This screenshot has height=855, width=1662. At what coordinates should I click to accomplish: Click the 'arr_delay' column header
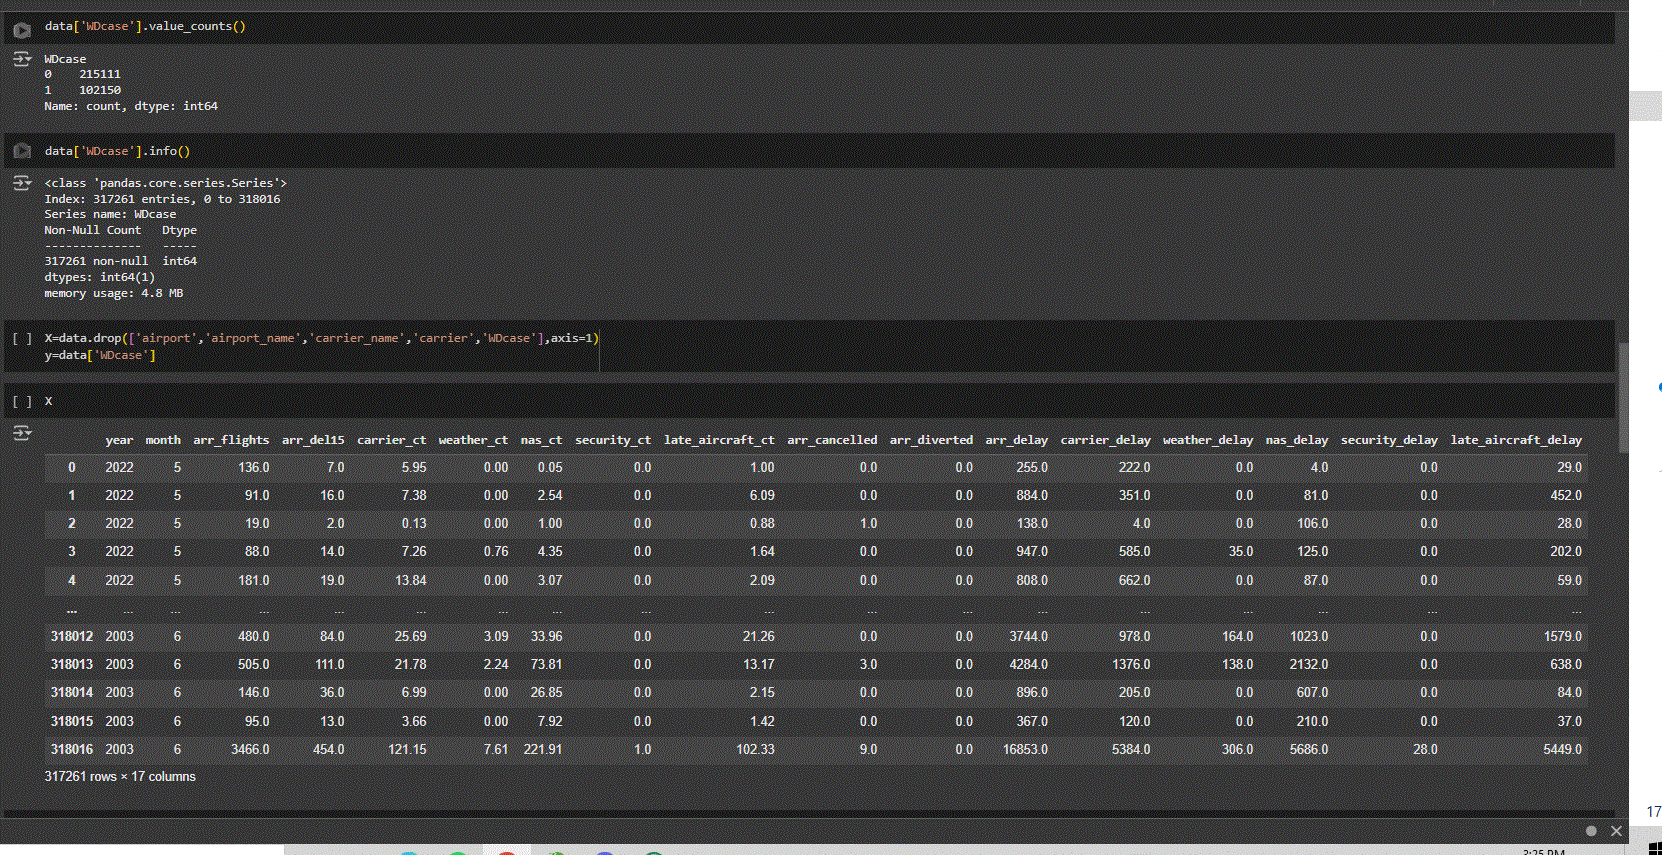pyautogui.click(x=1016, y=440)
